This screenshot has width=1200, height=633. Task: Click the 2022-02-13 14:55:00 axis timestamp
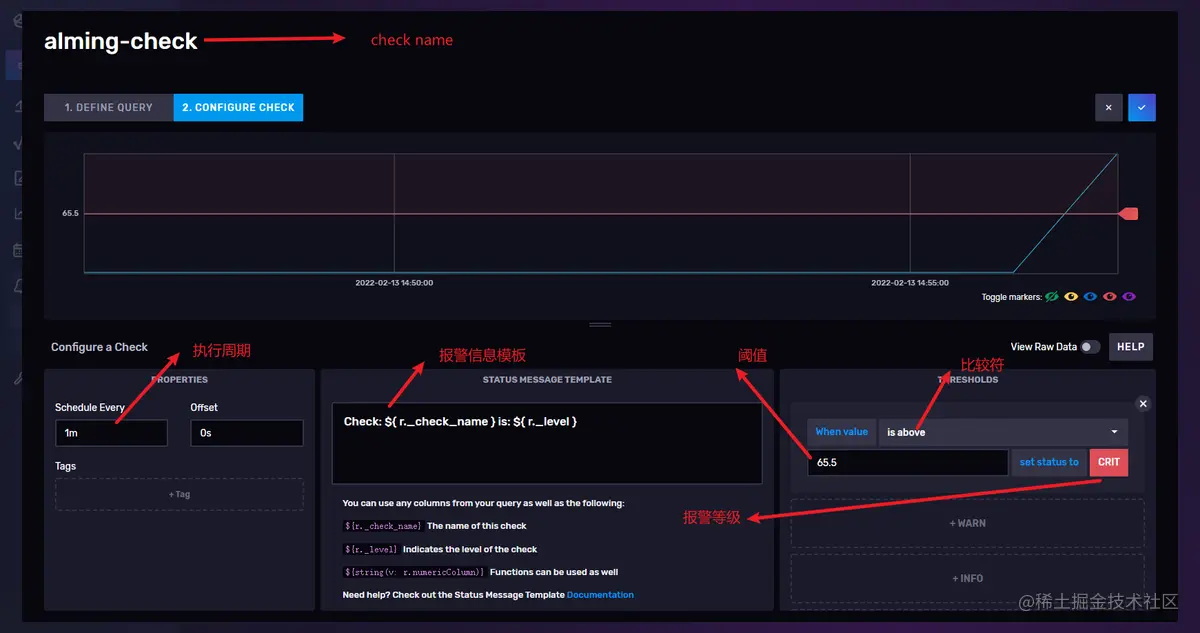pos(910,283)
